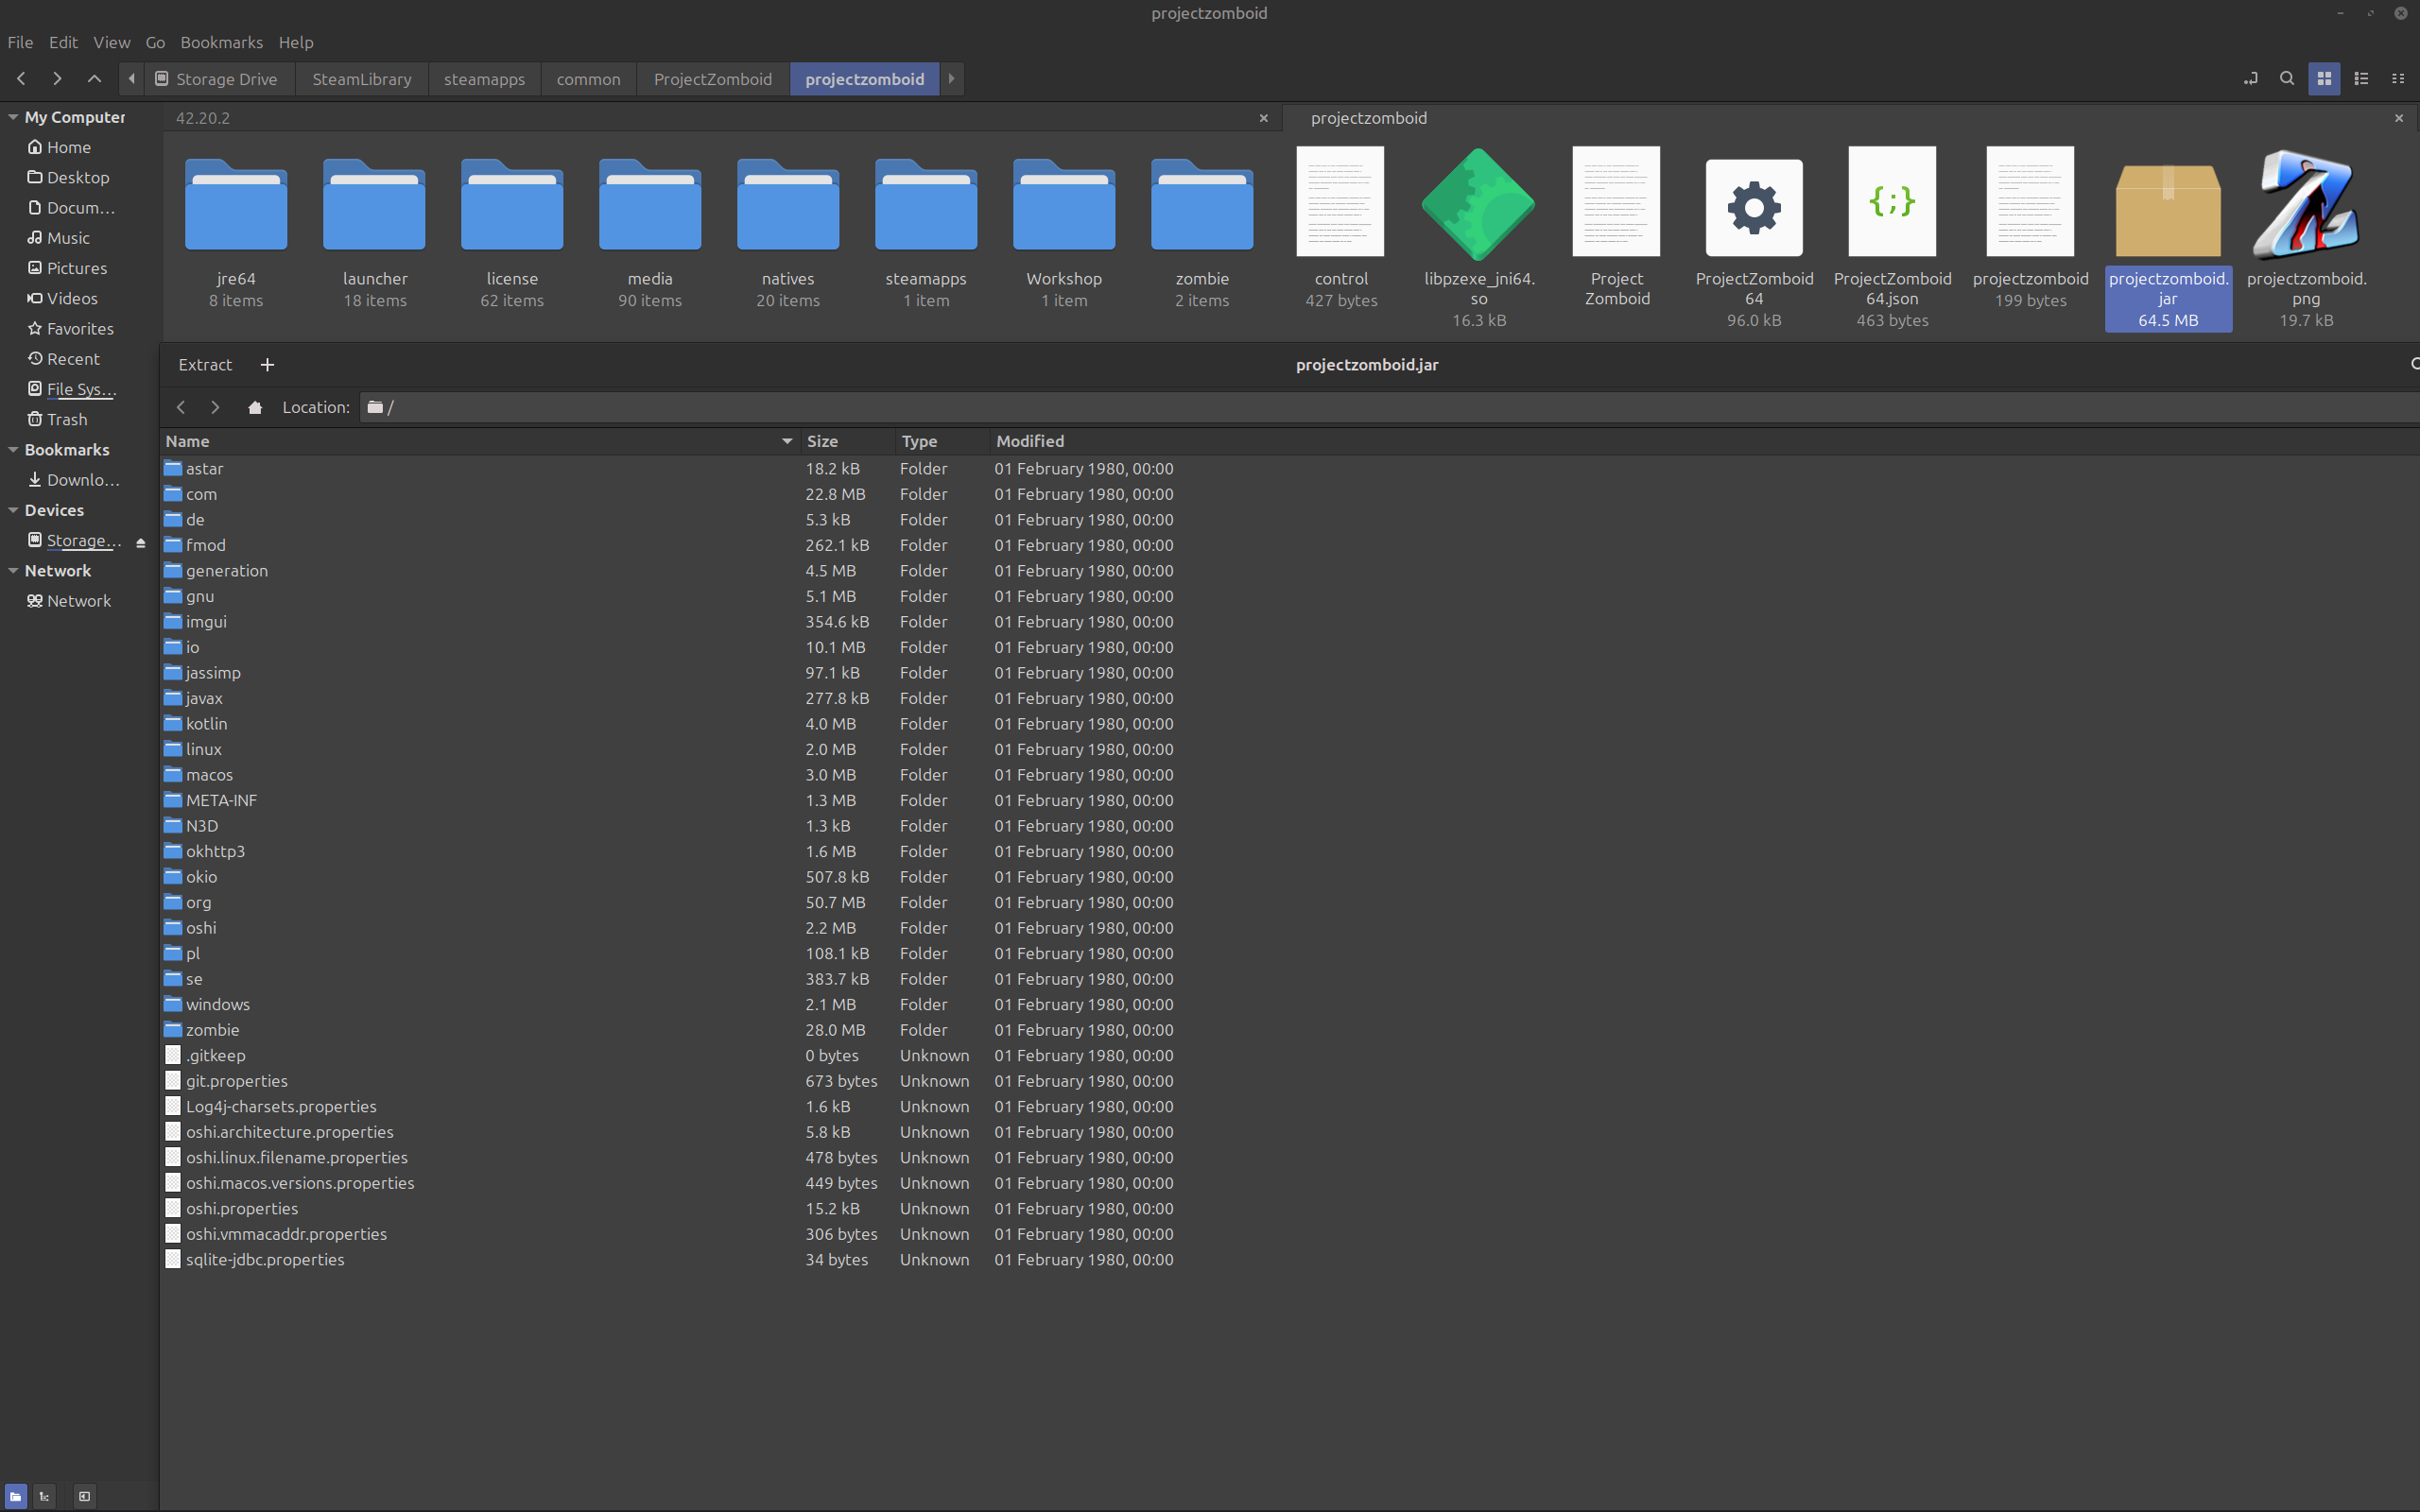Select the META-INF folder in the archive
This screenshot has width=2420, height=1512.
point(221,800)
